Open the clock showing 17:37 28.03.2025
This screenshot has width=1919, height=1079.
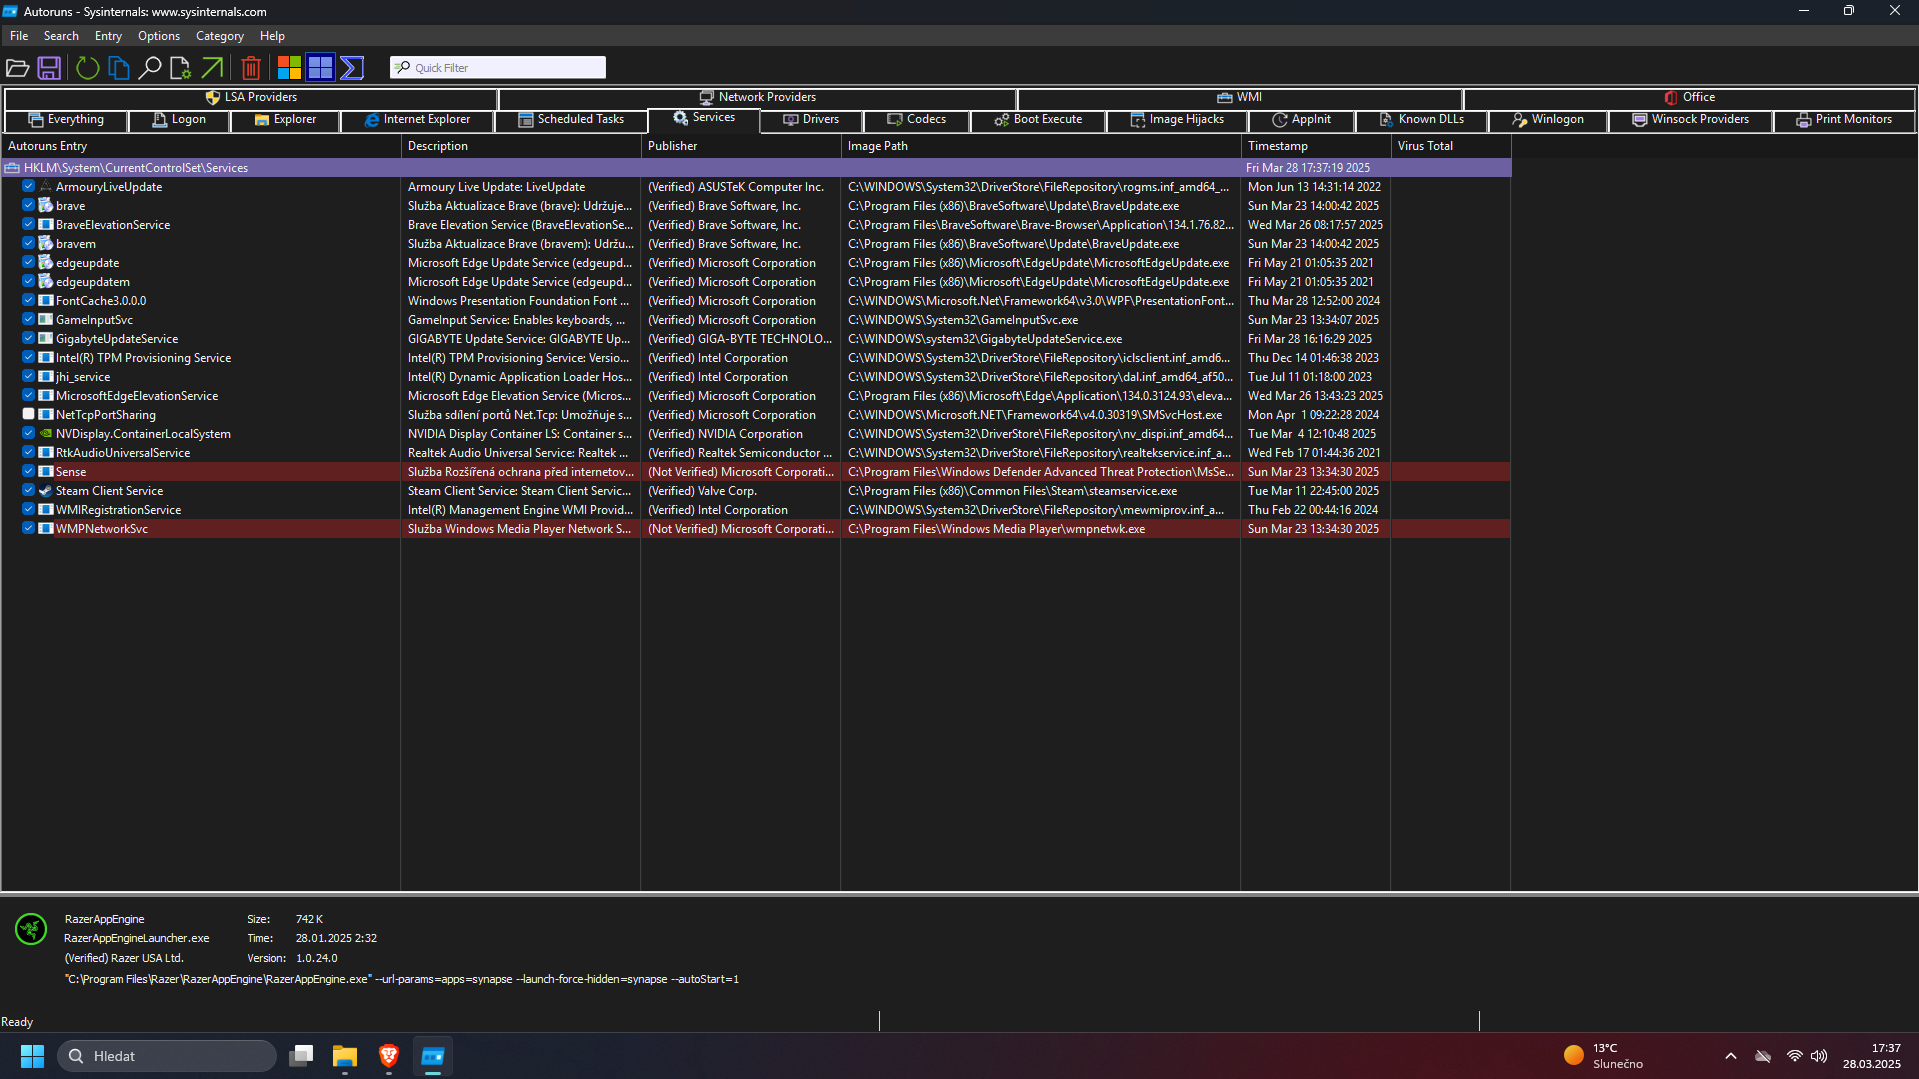(x=1872, y=1056)
